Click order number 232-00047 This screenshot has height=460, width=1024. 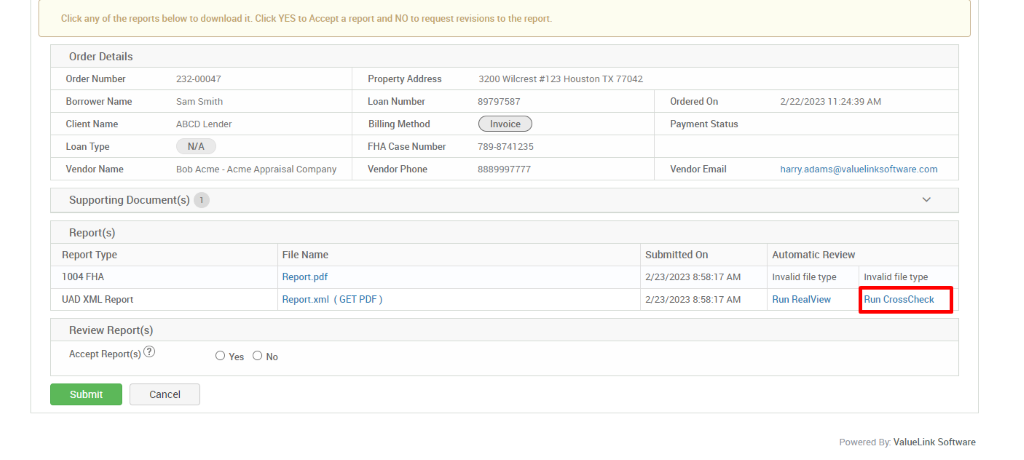(x=199, y=78)
